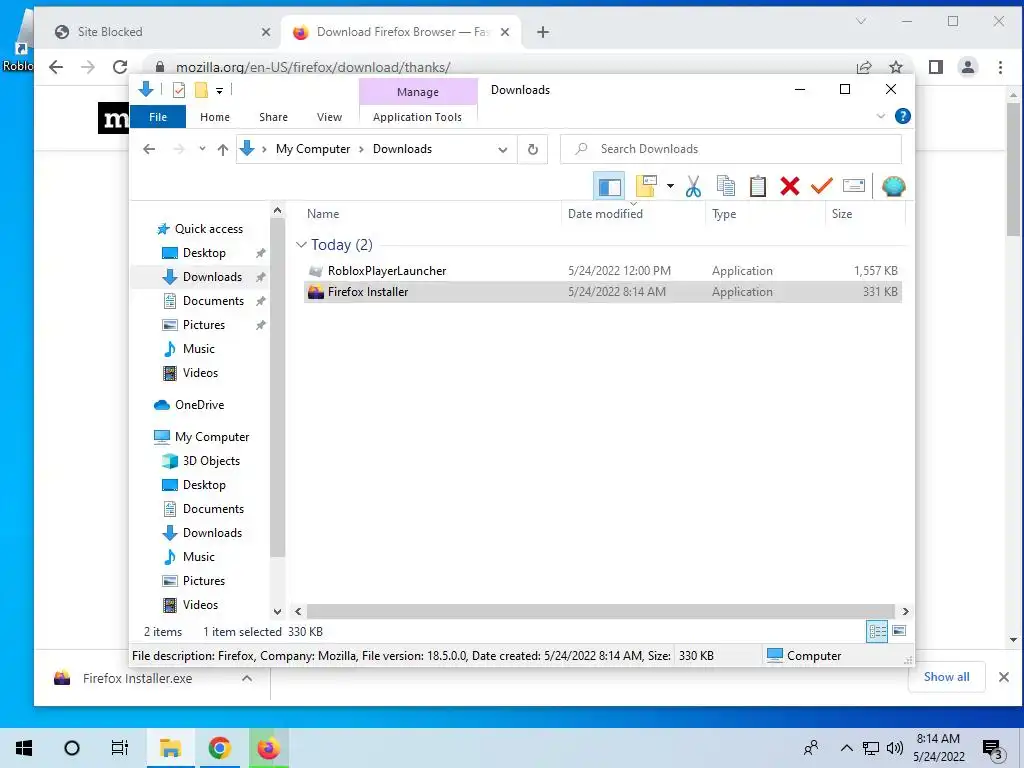Collapse the Today (2) group

pos(301,245)
